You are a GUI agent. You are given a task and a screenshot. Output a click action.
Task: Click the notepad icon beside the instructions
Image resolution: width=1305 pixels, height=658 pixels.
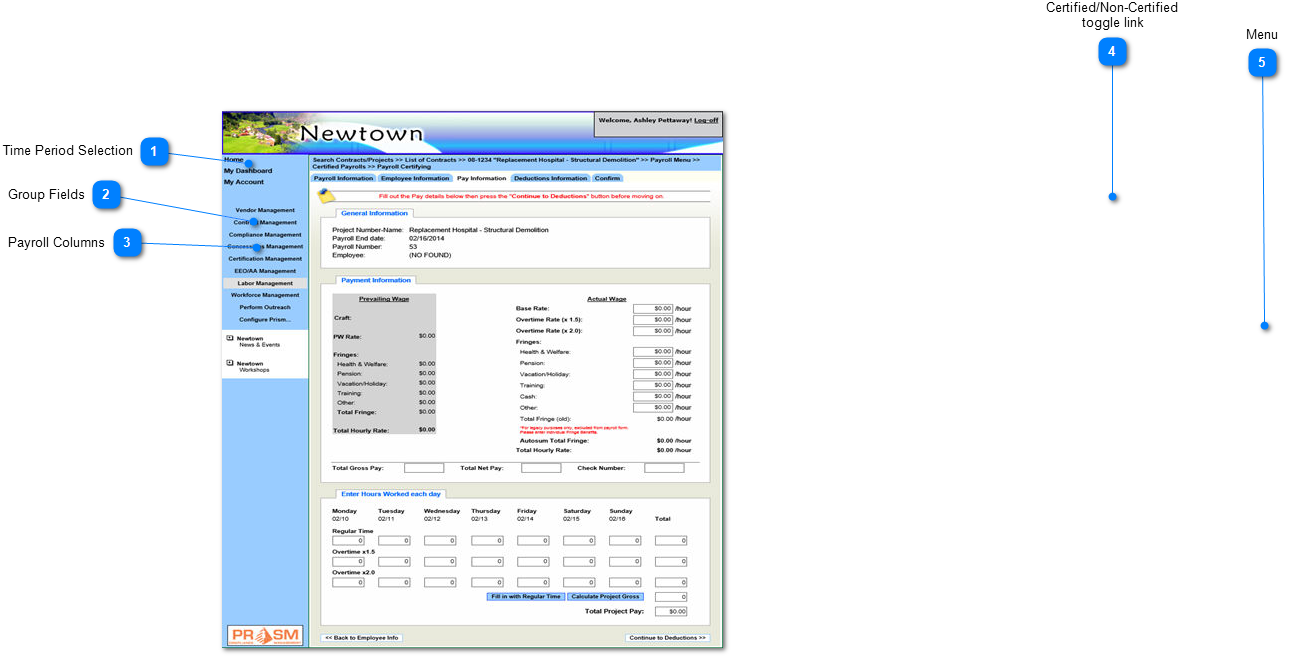pos(326,196)
